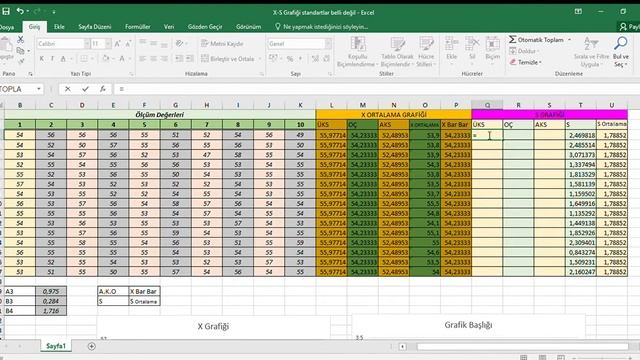Click the Redo arrow icon
The height and width of the screenshot is (360, 640).
pyautogui.click(x=37, y=11)
